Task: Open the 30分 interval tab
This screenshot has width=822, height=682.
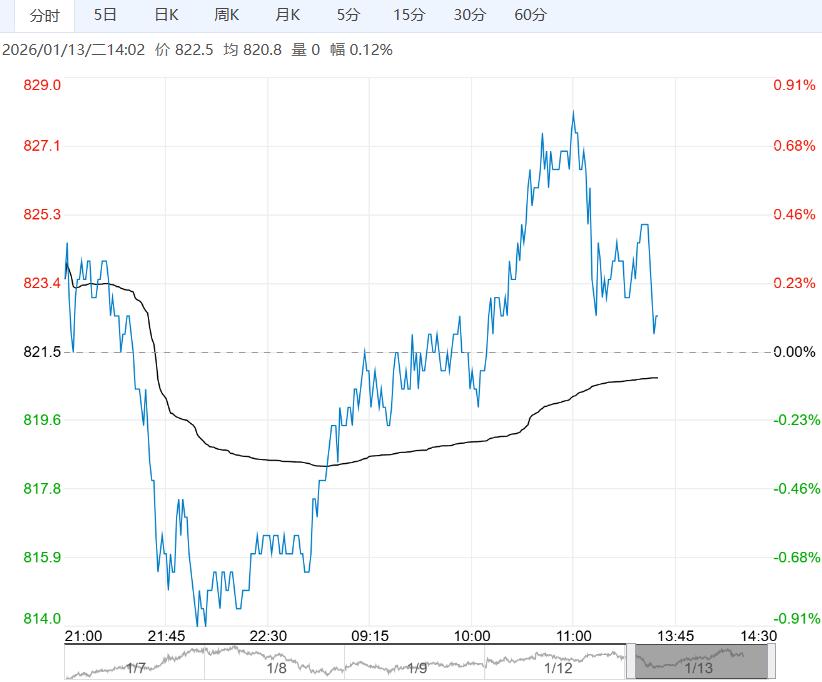Action: point(469,15)
